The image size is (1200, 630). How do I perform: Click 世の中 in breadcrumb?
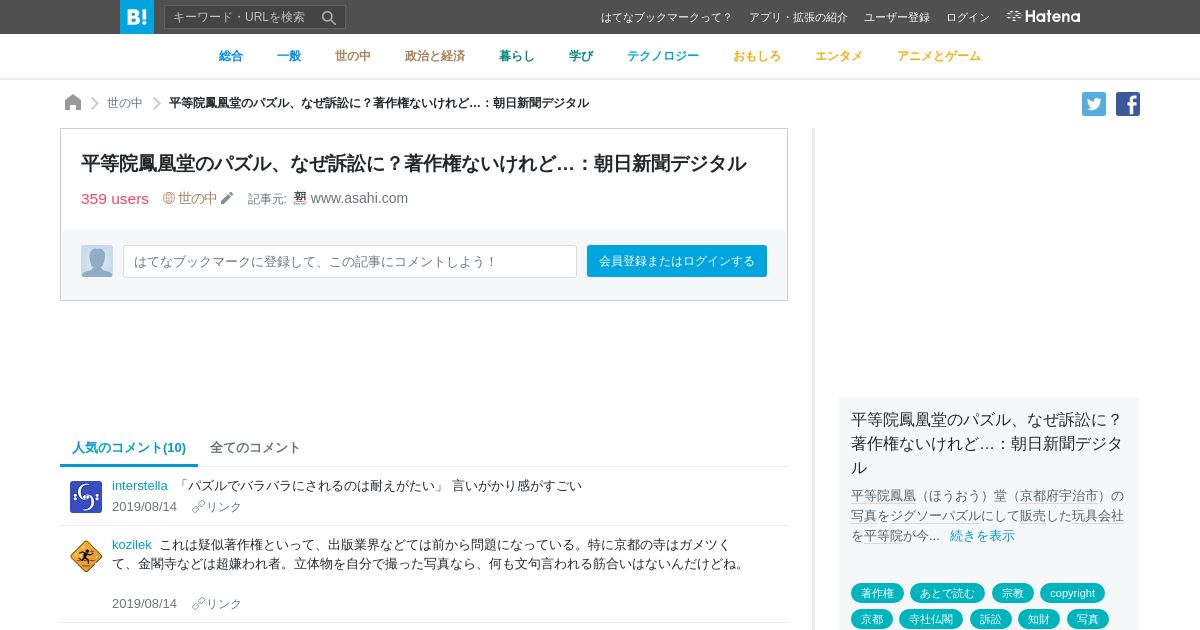point(125,103)
